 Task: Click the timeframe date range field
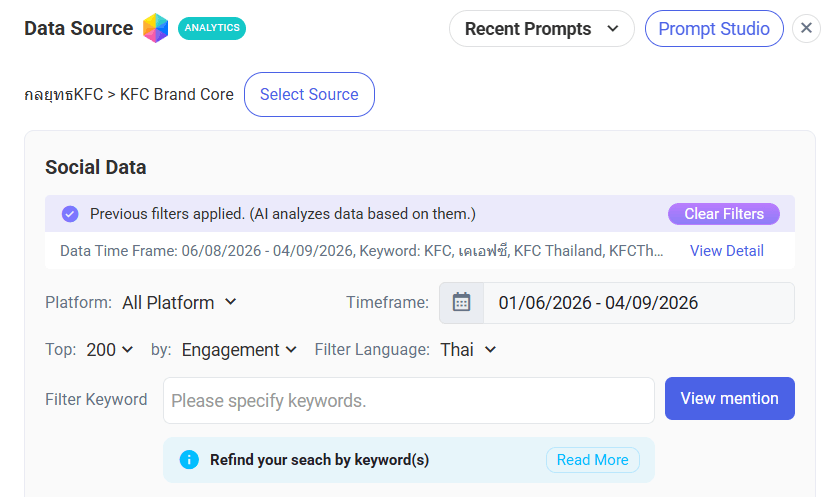pos(639,303)
